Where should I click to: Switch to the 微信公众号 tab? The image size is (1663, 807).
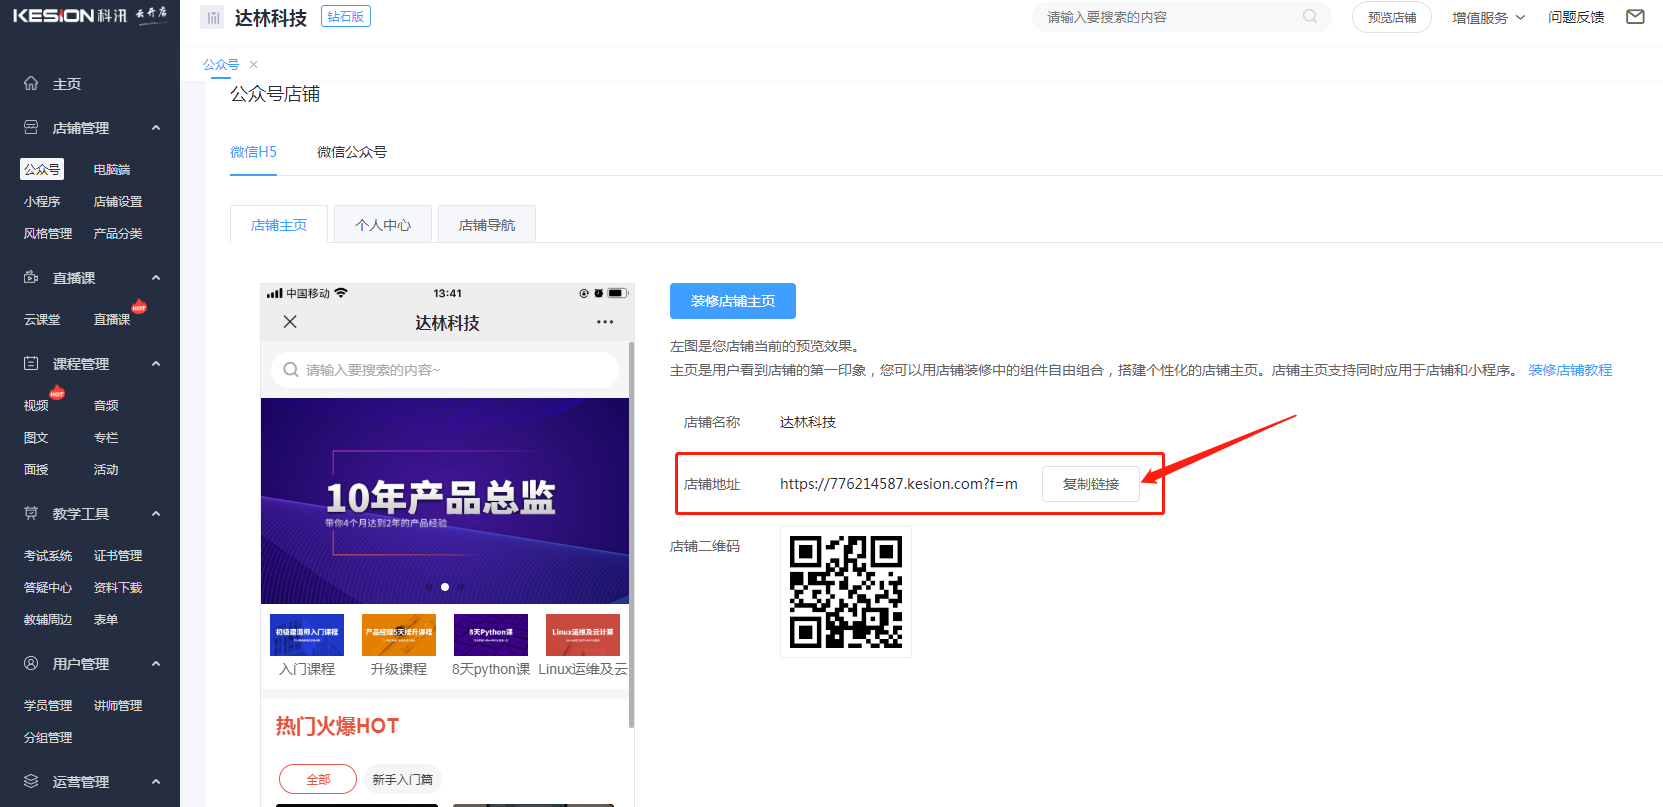click(351, 152)
